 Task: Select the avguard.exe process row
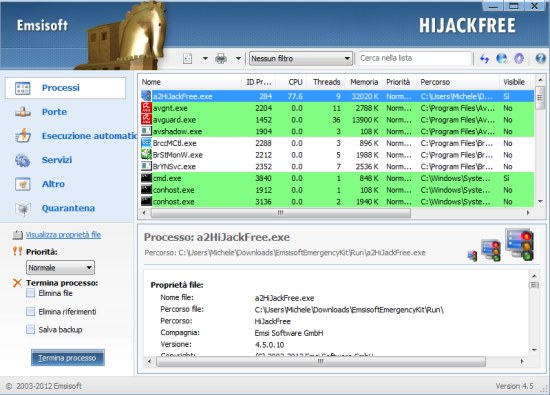coord(337,120)
